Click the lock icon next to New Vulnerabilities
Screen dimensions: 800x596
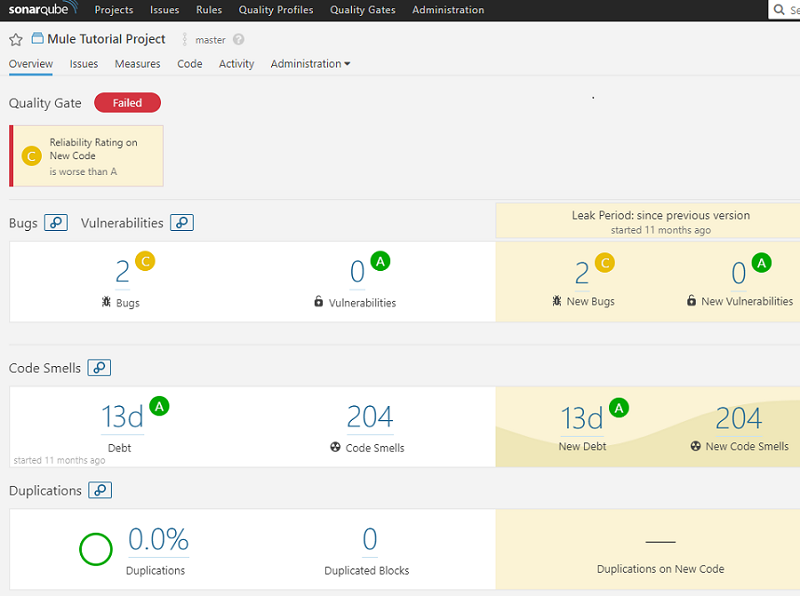point(691,300)
